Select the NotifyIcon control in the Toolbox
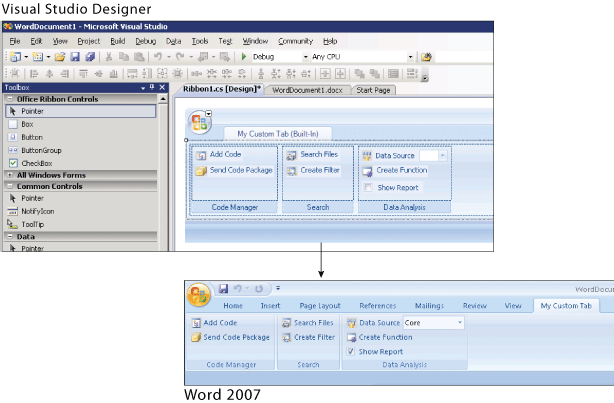Screen dimensions: 614x403 [38, 211]
